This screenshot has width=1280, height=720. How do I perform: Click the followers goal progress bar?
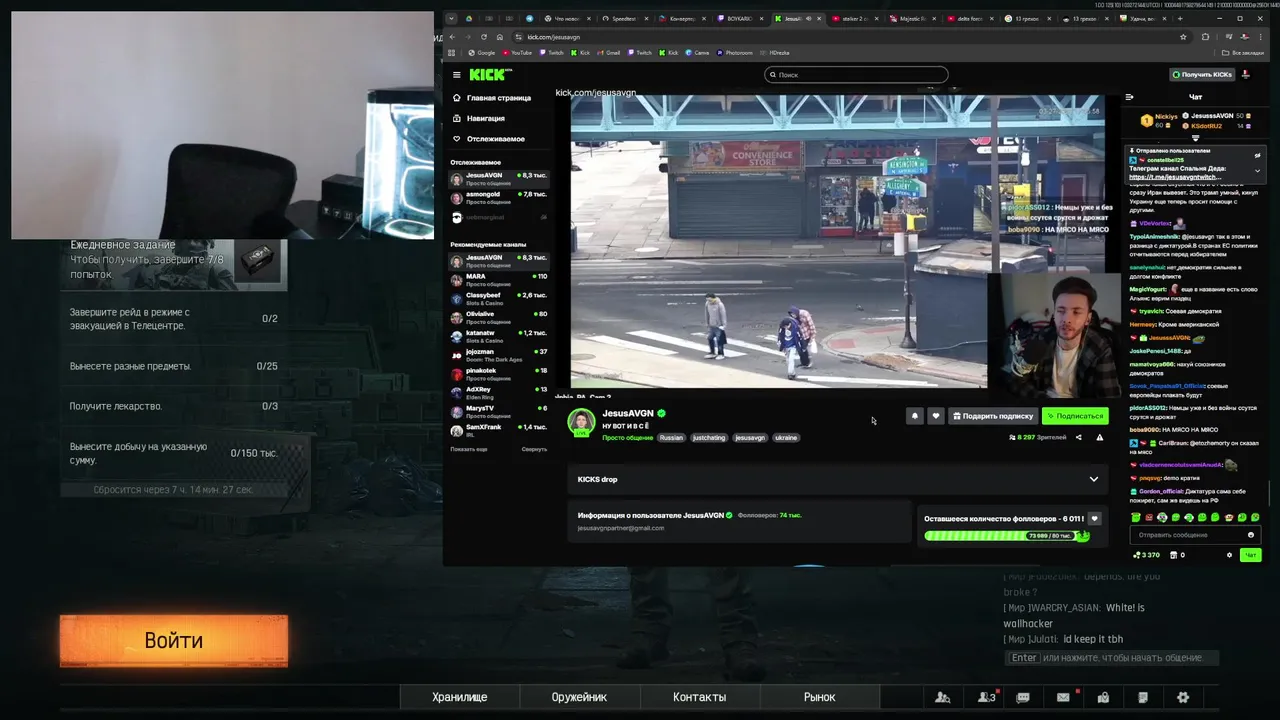1007,536
